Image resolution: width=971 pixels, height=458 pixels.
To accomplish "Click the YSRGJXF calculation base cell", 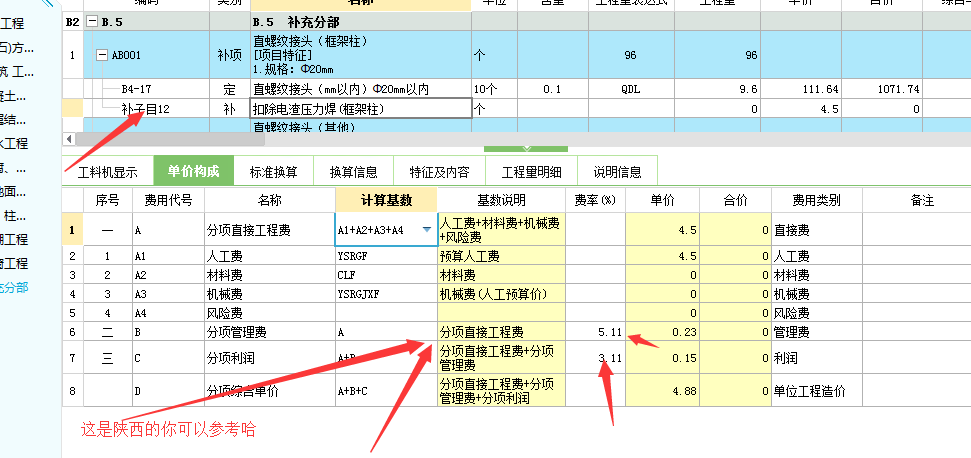I will [x=386, y=294].
